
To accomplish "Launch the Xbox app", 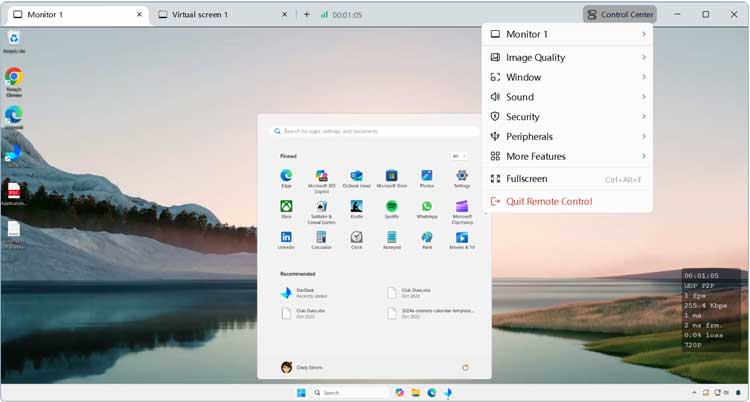I will 286,209.
